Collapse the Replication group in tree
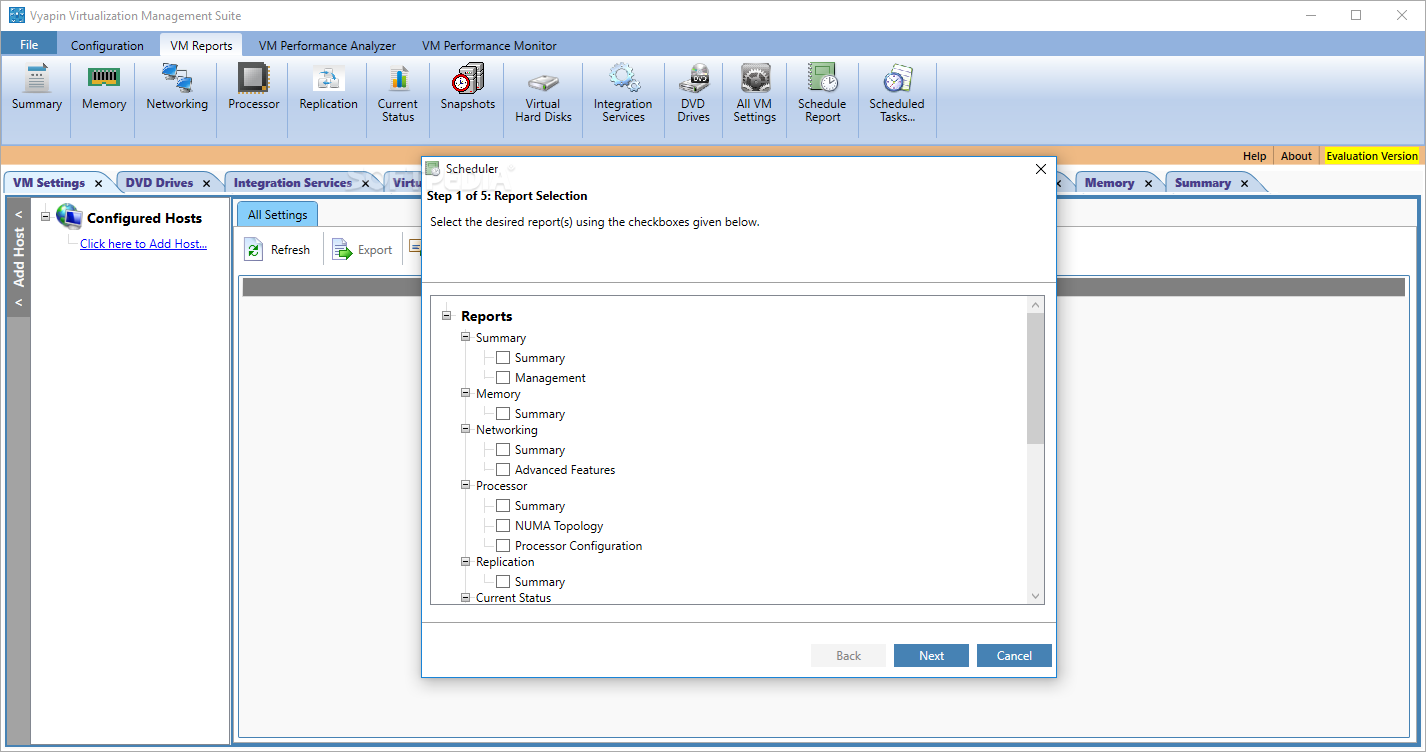 pyautogui.click(x=465, y=561)
